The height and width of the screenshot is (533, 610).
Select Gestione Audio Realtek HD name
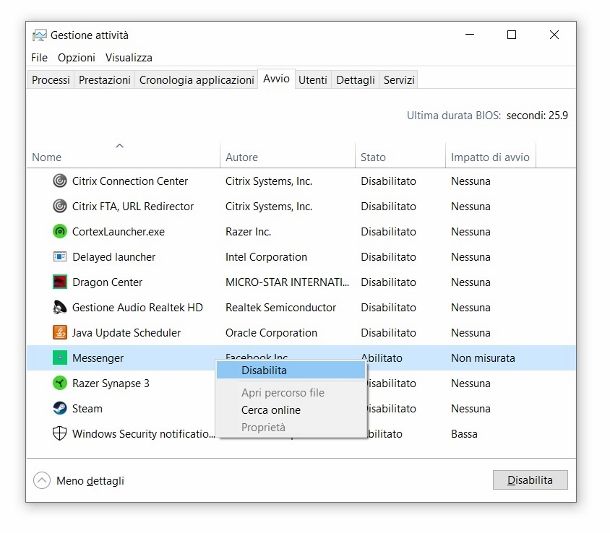coord(138,307)
